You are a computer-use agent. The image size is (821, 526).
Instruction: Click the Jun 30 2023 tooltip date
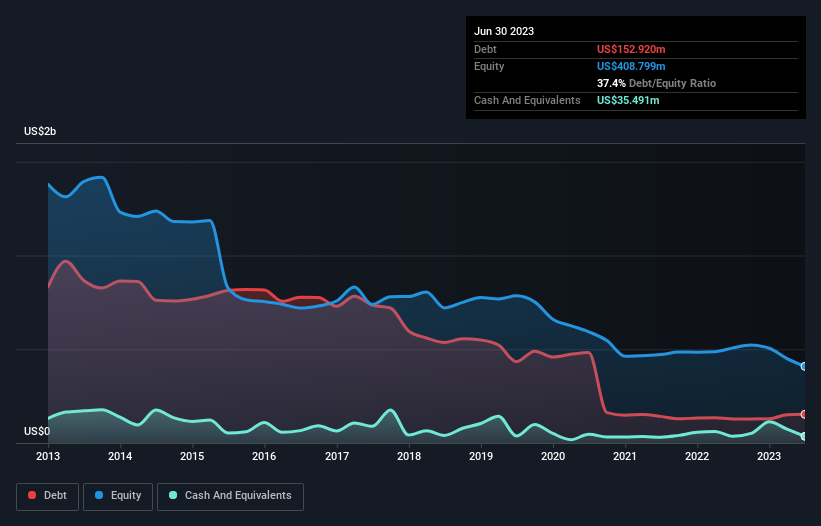pos(504,31)
